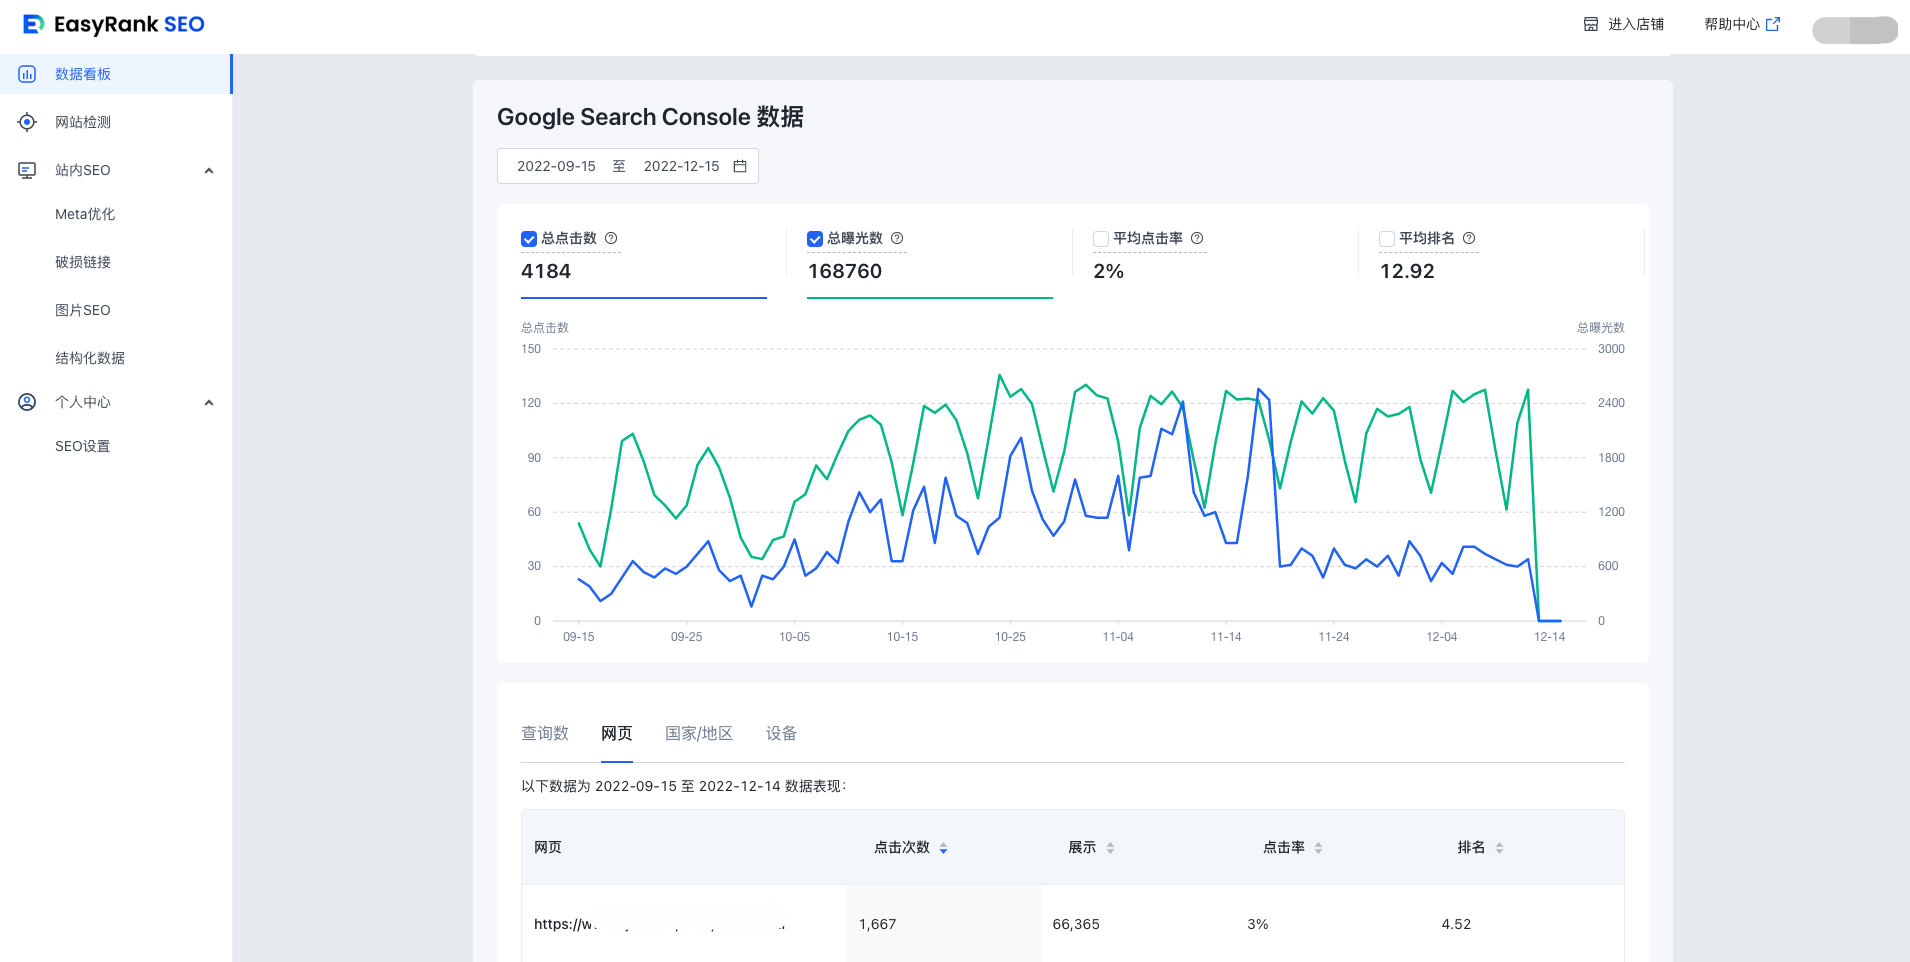Collapse the 个人中心 menu chevron

(x=209, y=403)
